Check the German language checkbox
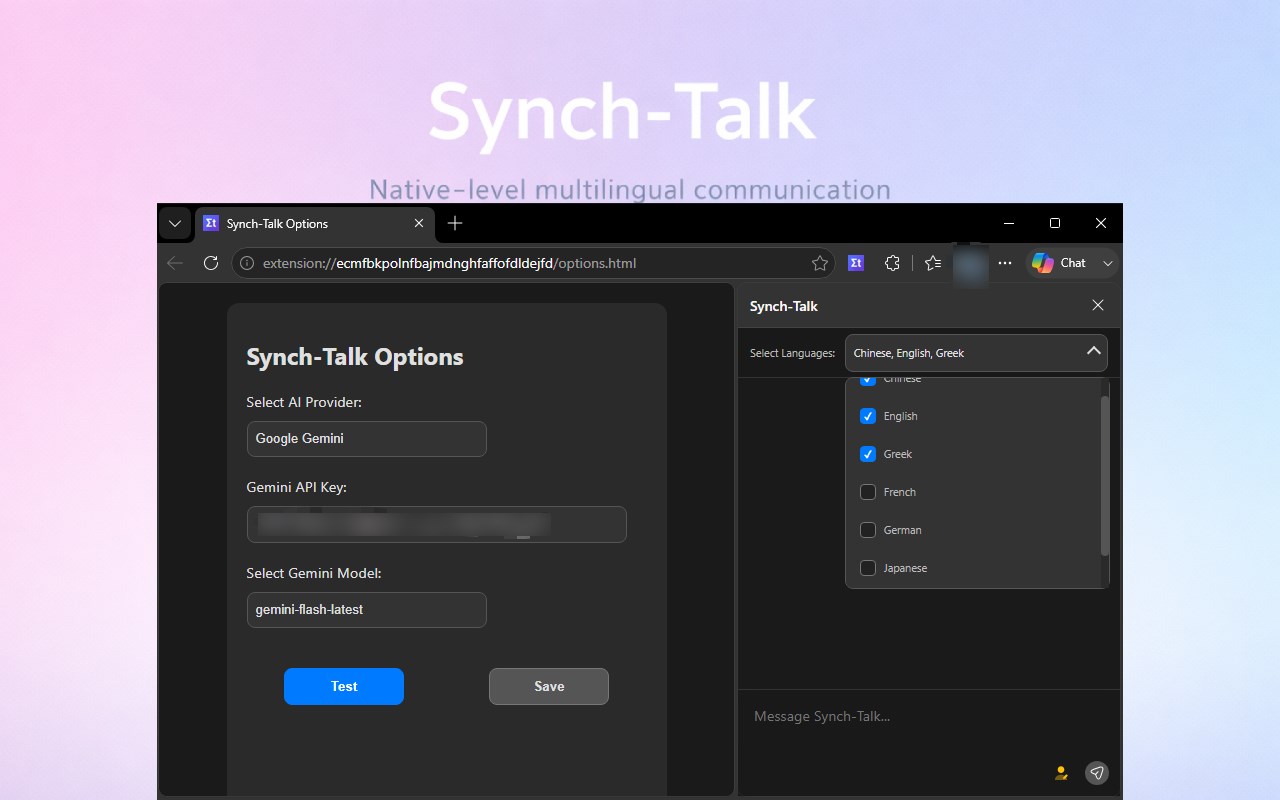Viewport: 1280px width, 800px height. click(868, 530)
